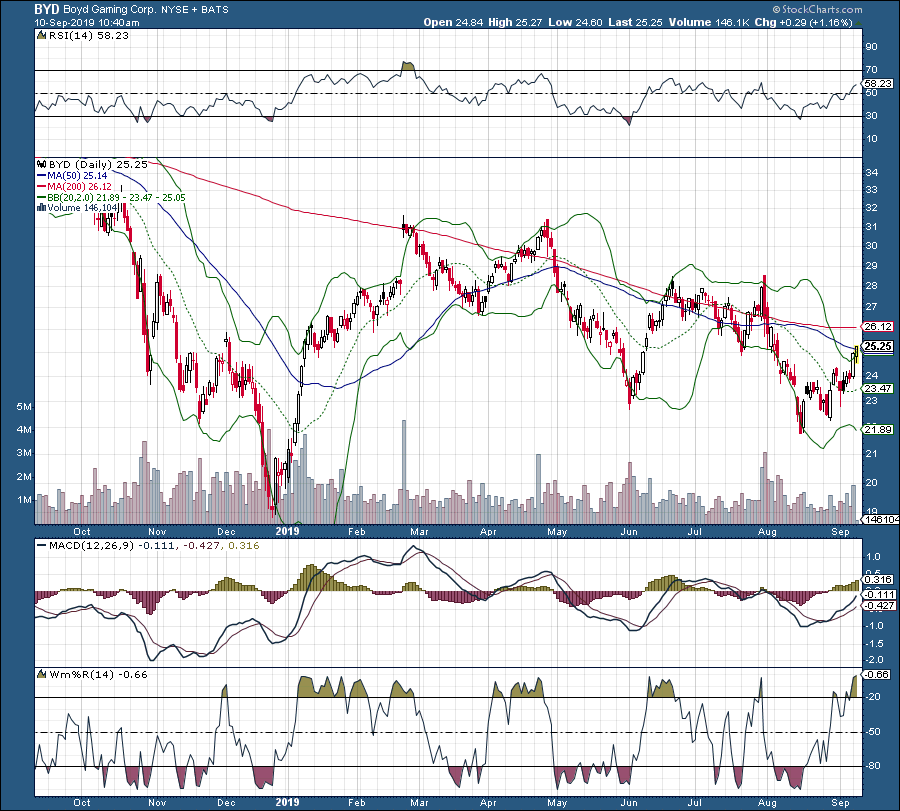Click the 10-Sep-2019 10:40am timestamp
This screenshot has width=900, height=811.
[x=87, y=23]
